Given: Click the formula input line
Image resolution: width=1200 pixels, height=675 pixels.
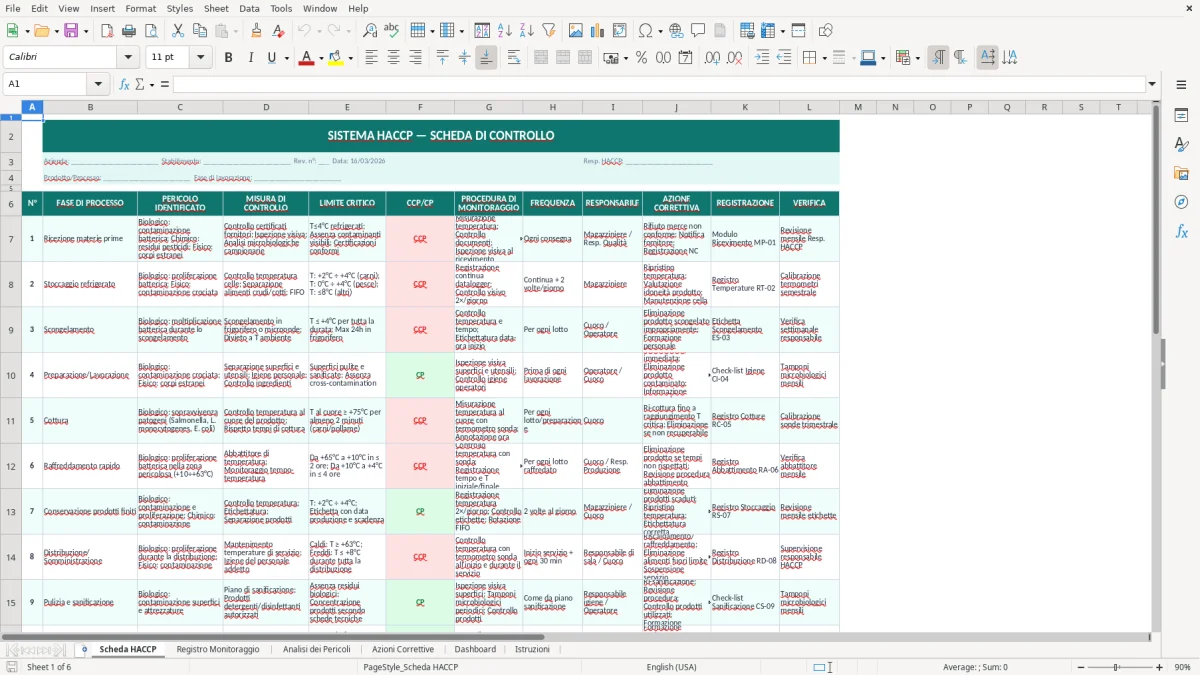Looking at the screenshot, I should pyautogui.click(x=659, y=84).
